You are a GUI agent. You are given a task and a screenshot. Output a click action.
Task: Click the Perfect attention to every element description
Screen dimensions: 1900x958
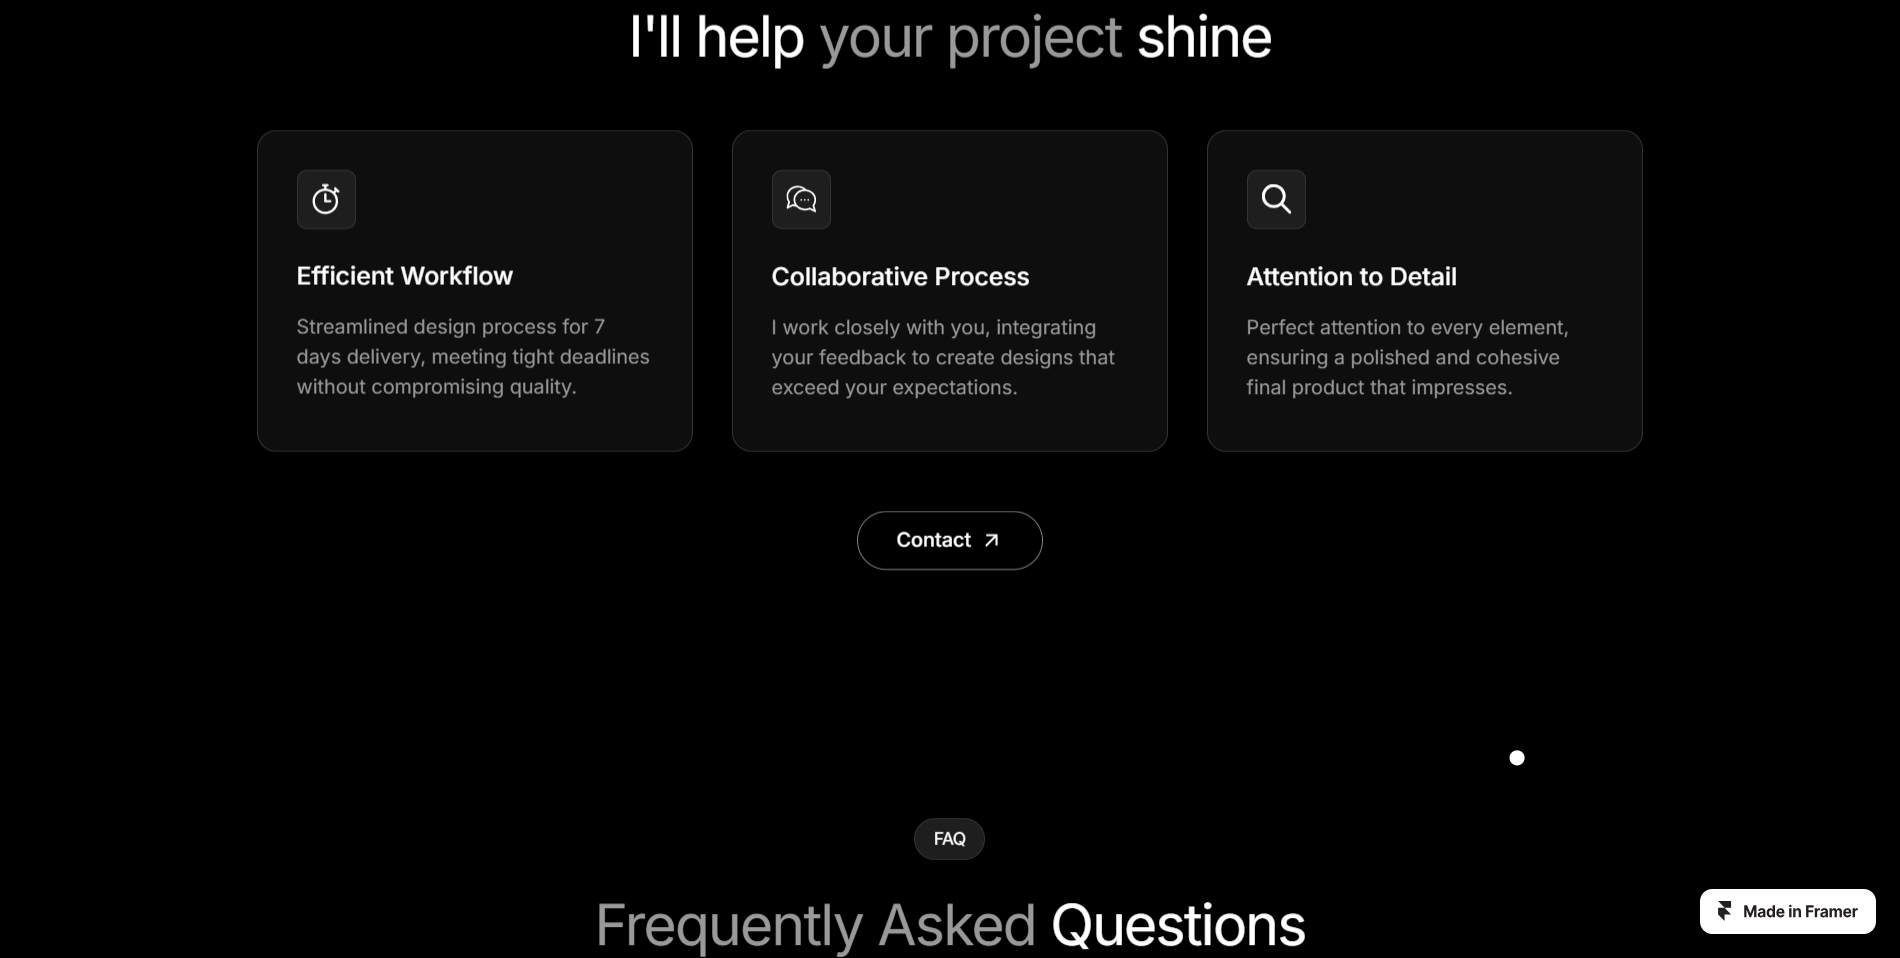tap(1407, 357)
